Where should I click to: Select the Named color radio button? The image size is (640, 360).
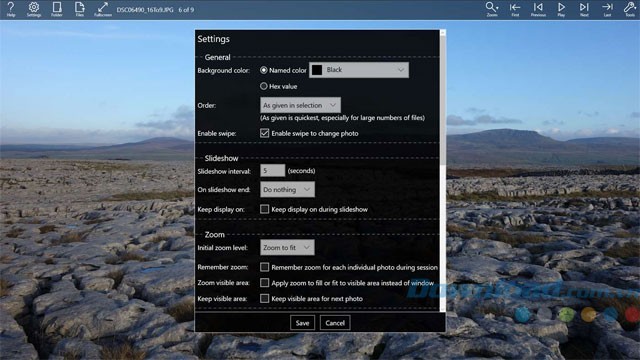pyautogui.click(x=264, y=70)
